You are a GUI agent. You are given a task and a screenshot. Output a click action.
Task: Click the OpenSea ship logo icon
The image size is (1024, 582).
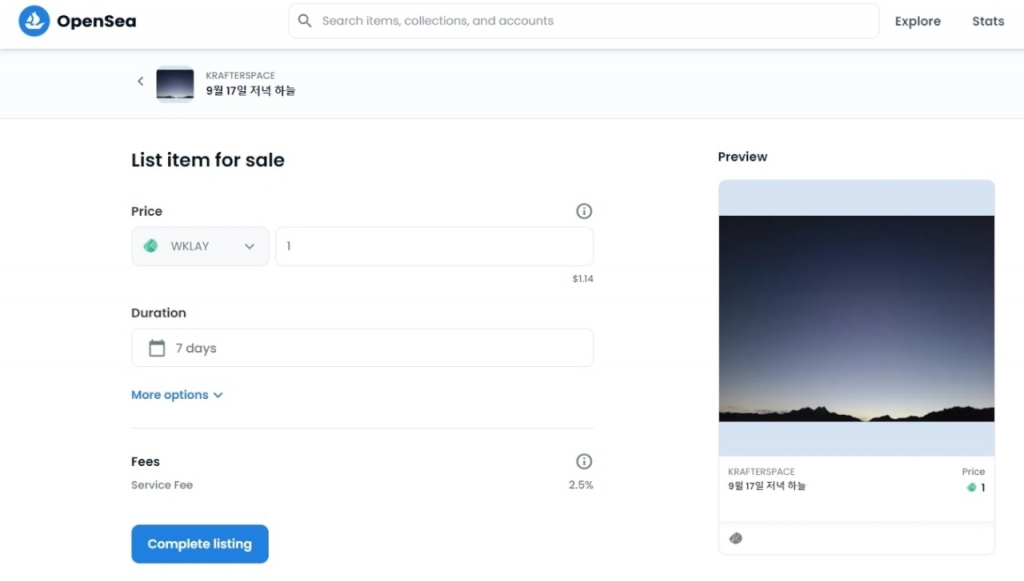tap(34, 21)
